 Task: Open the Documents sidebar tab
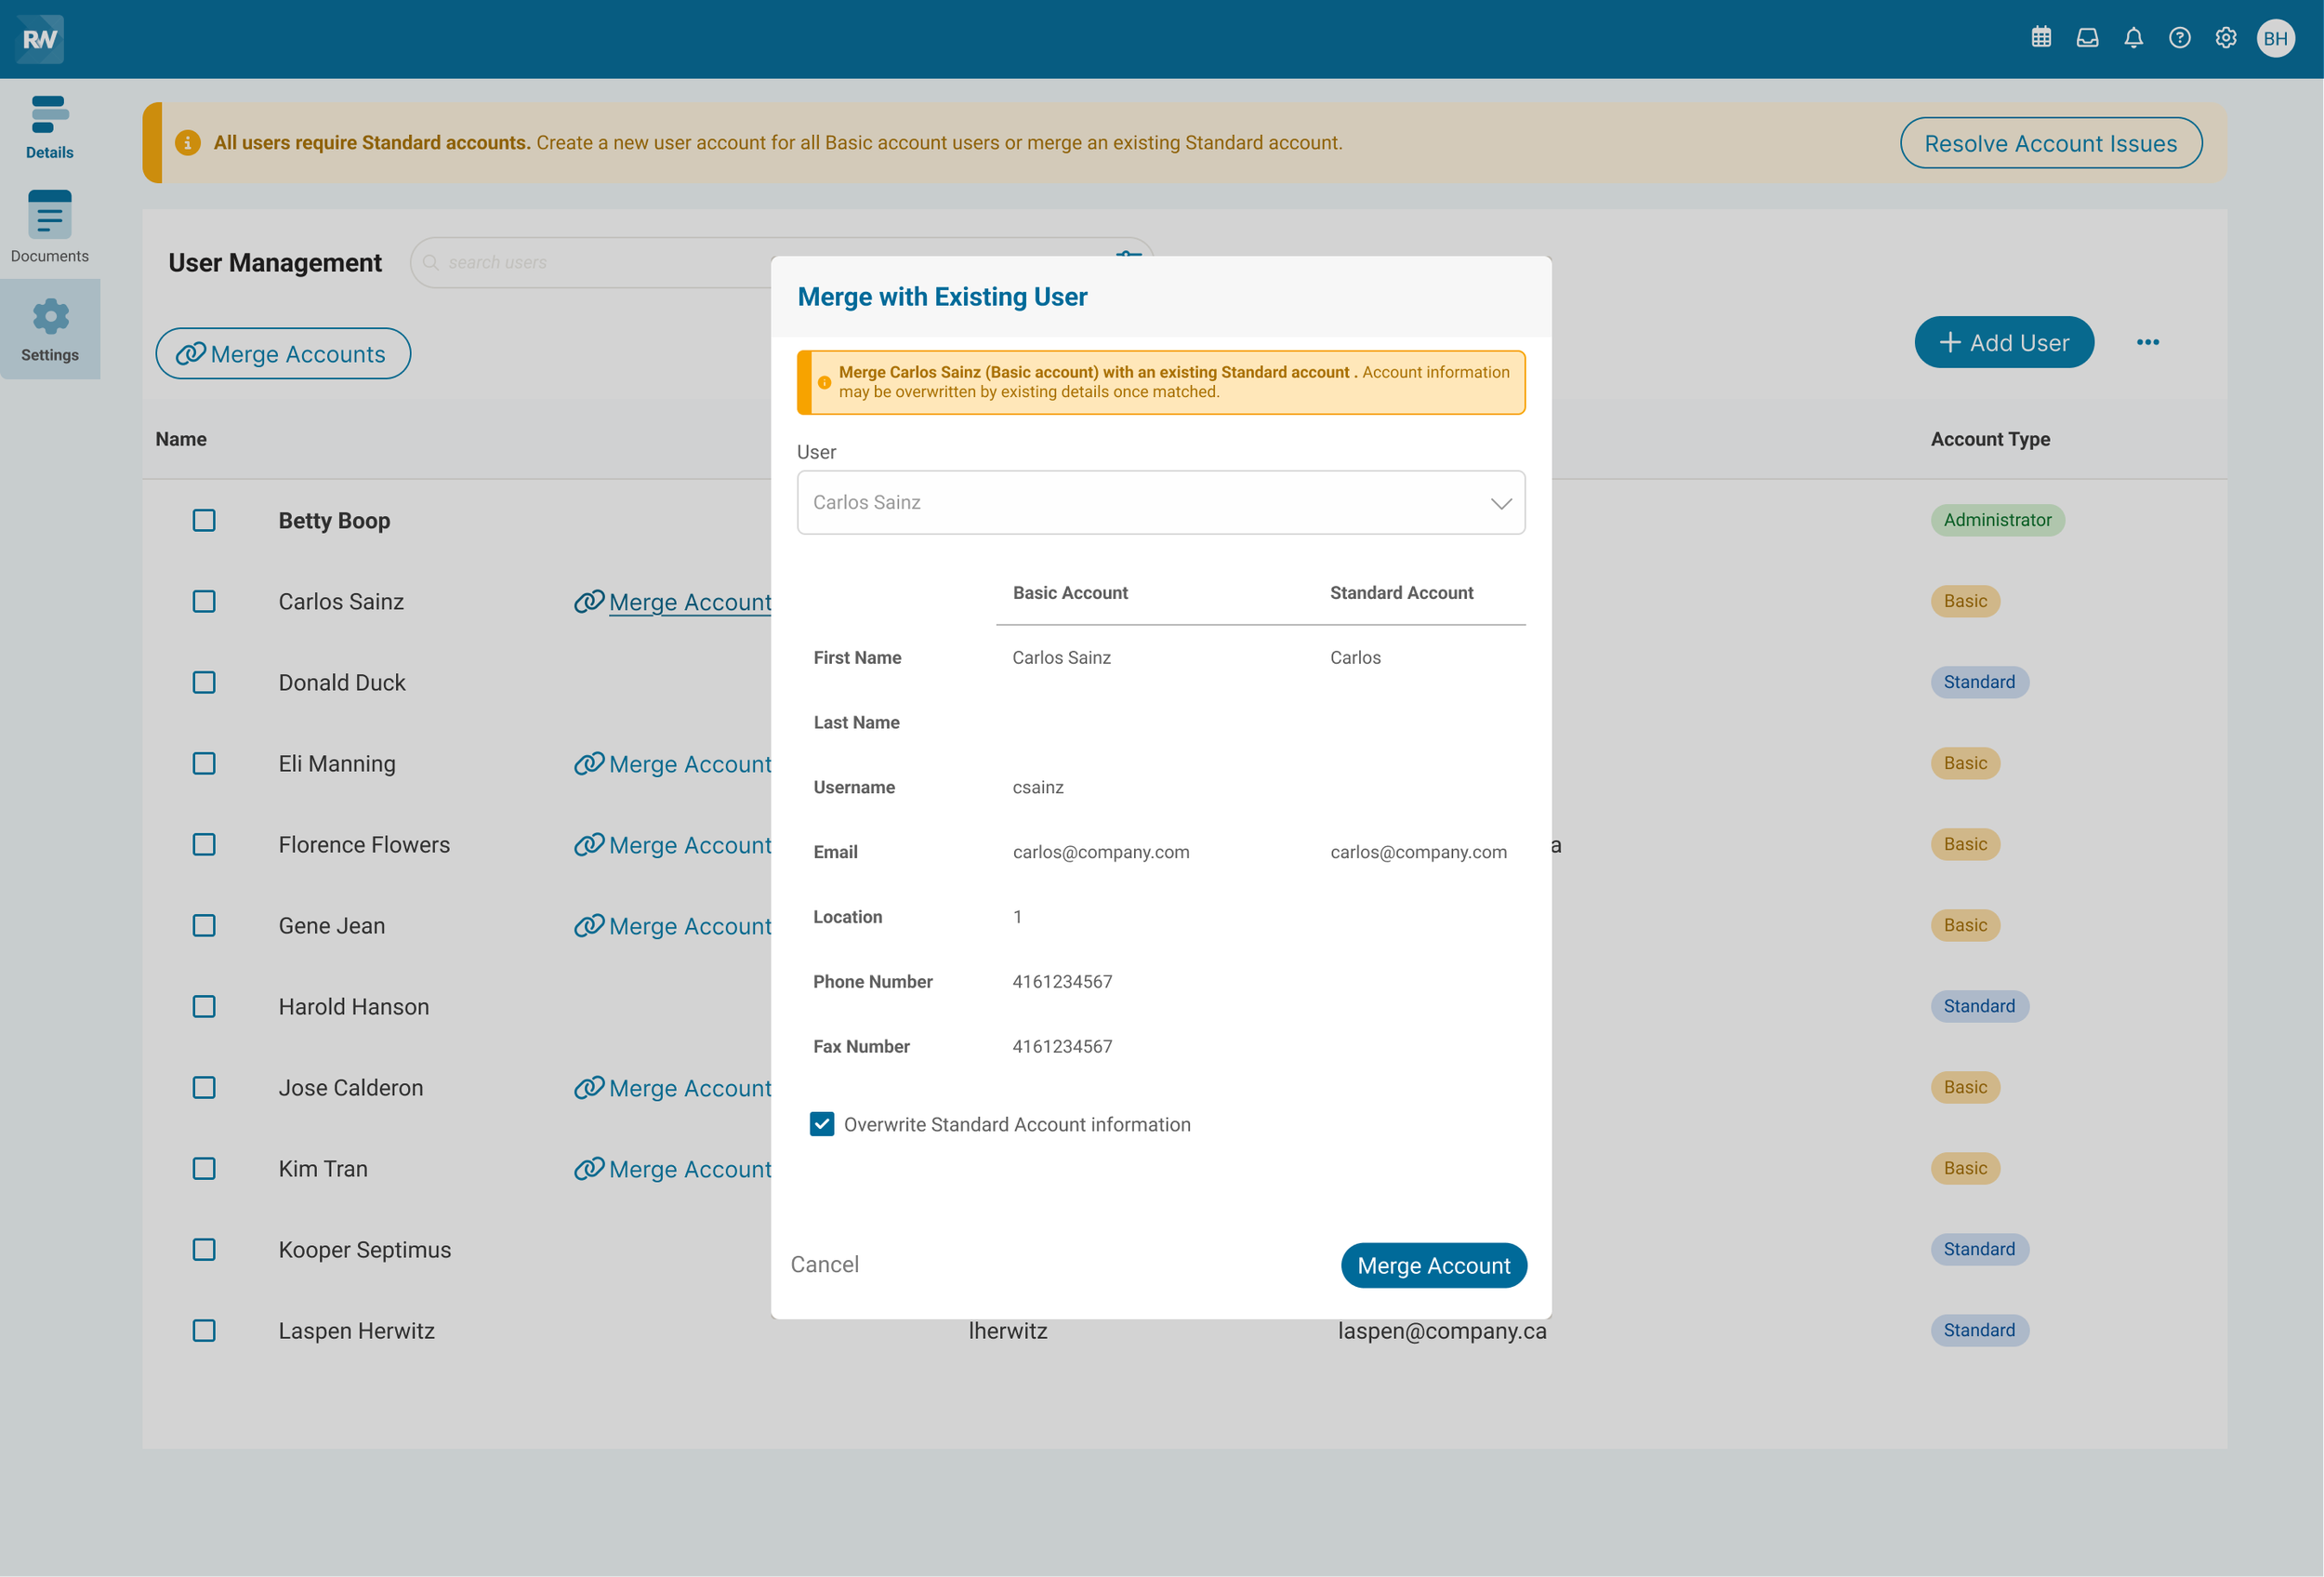click(x=49, y=227)
